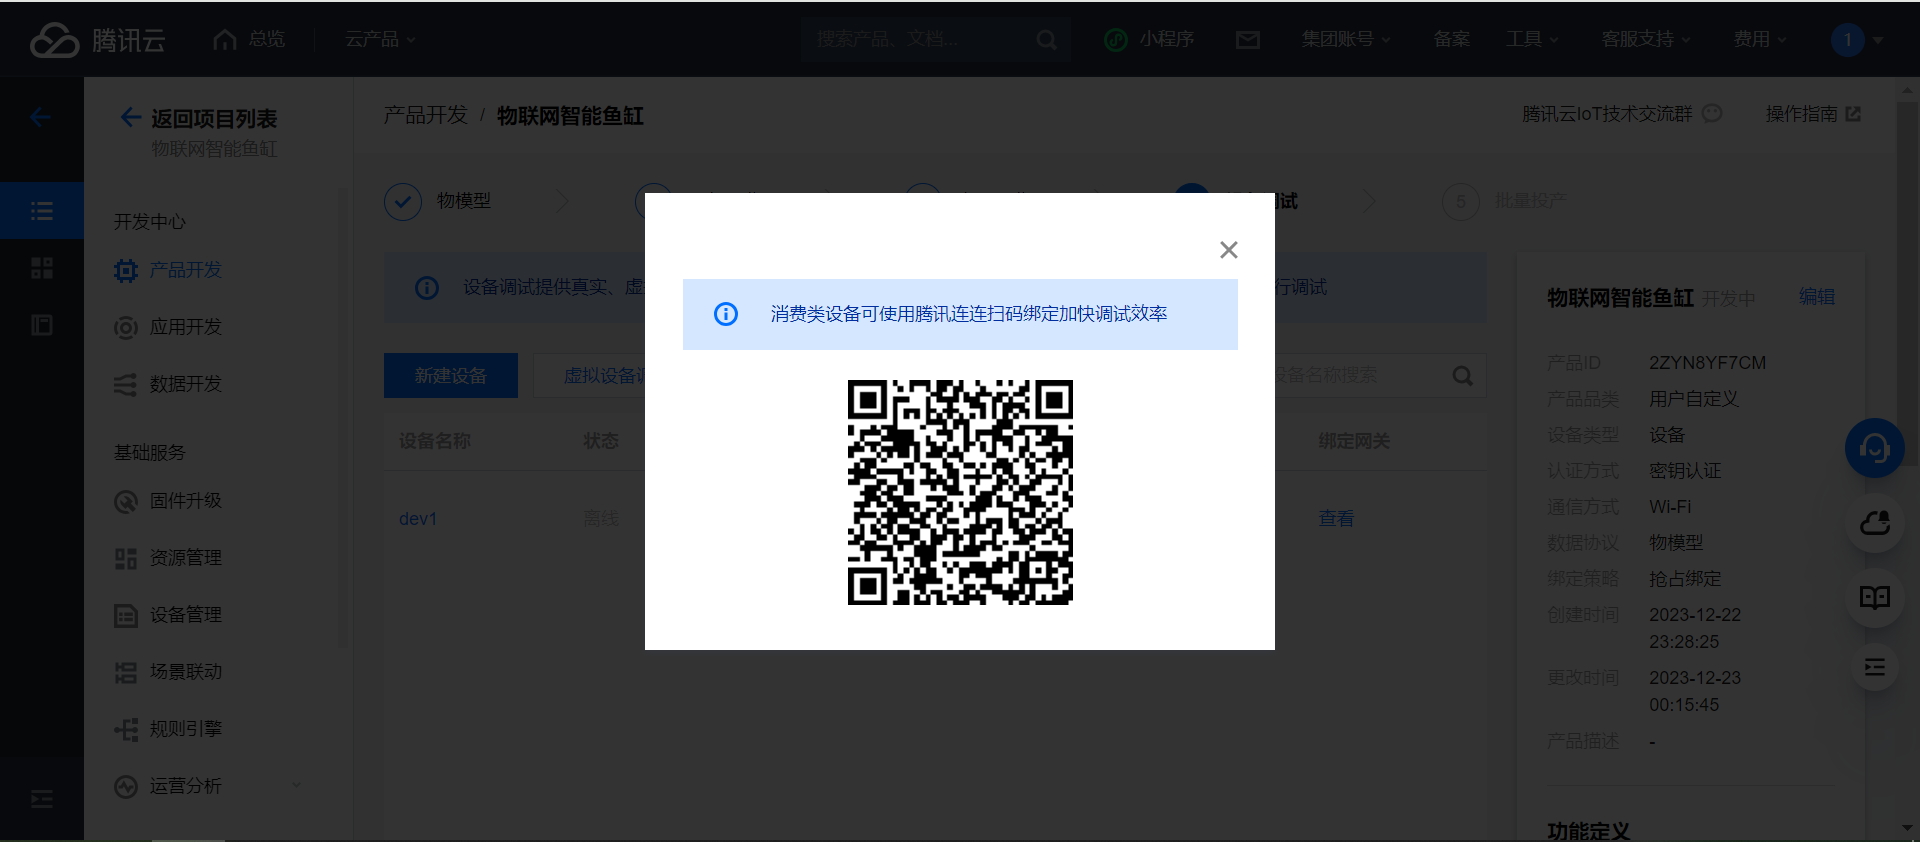
Task: Open 固件升级 in sidebar
Action: click(x=186, y=501)
